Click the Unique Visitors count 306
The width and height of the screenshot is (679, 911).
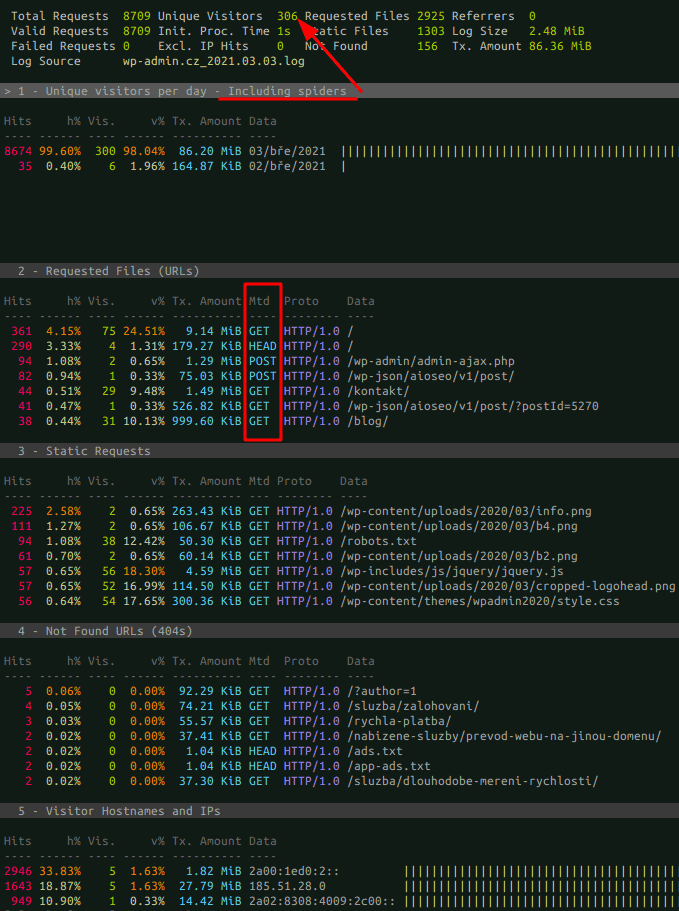click(x=287, y=16)
